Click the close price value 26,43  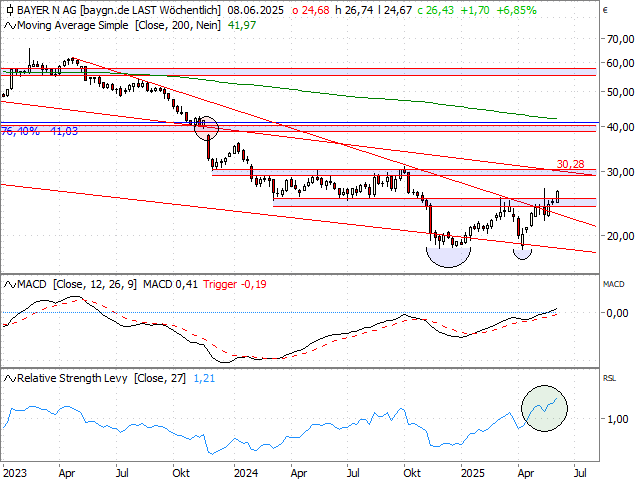pos(440,10)
